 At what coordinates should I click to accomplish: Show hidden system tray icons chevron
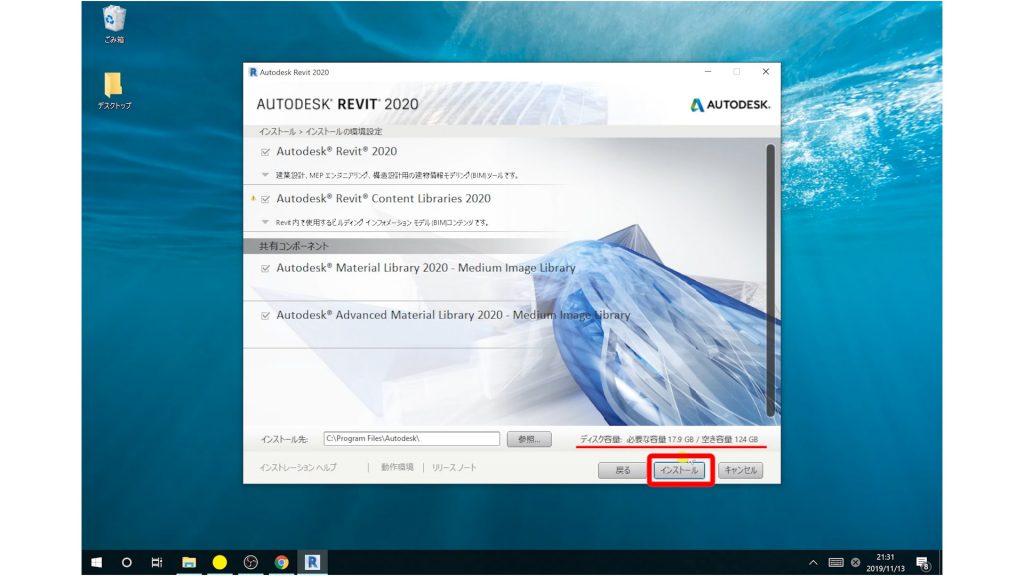pyautogui.click(x=813, y=562)
